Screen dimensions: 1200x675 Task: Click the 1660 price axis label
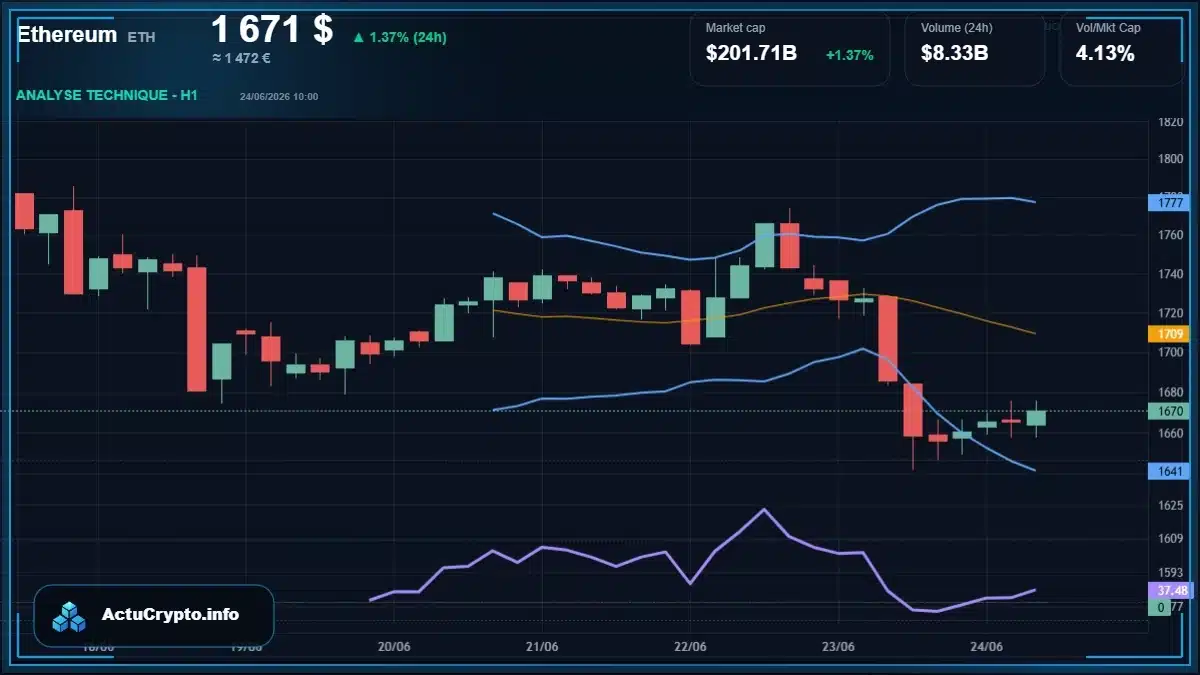(x=1170, y=434)
